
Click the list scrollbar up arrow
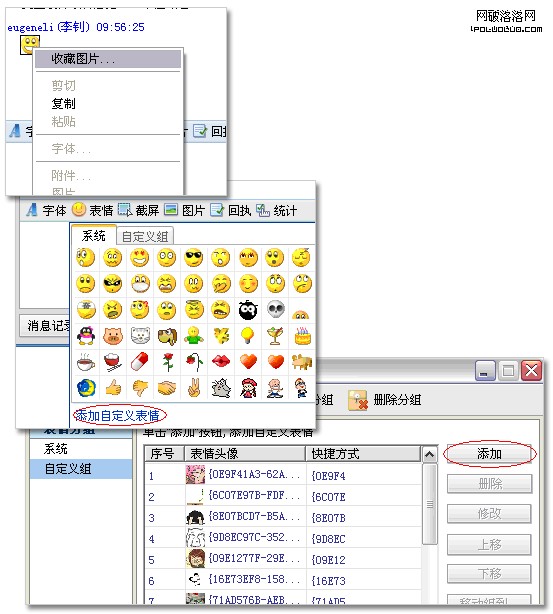(x=429, y=454)
